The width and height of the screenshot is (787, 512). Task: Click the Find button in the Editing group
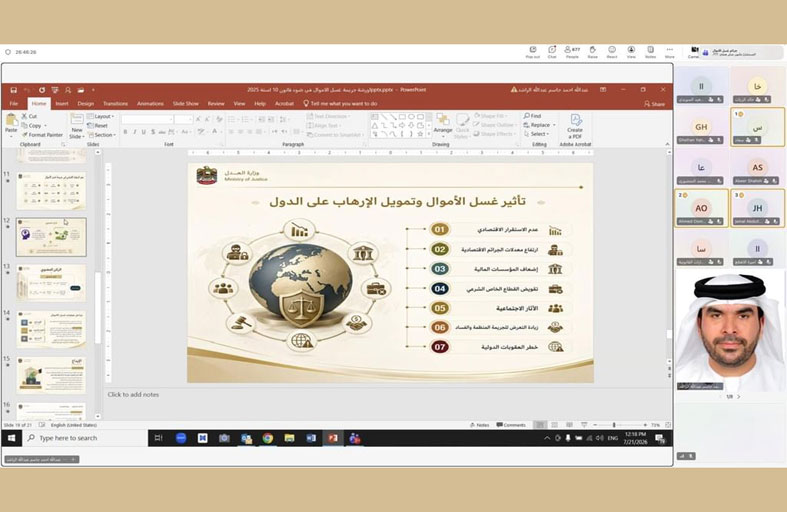point(533,116)
